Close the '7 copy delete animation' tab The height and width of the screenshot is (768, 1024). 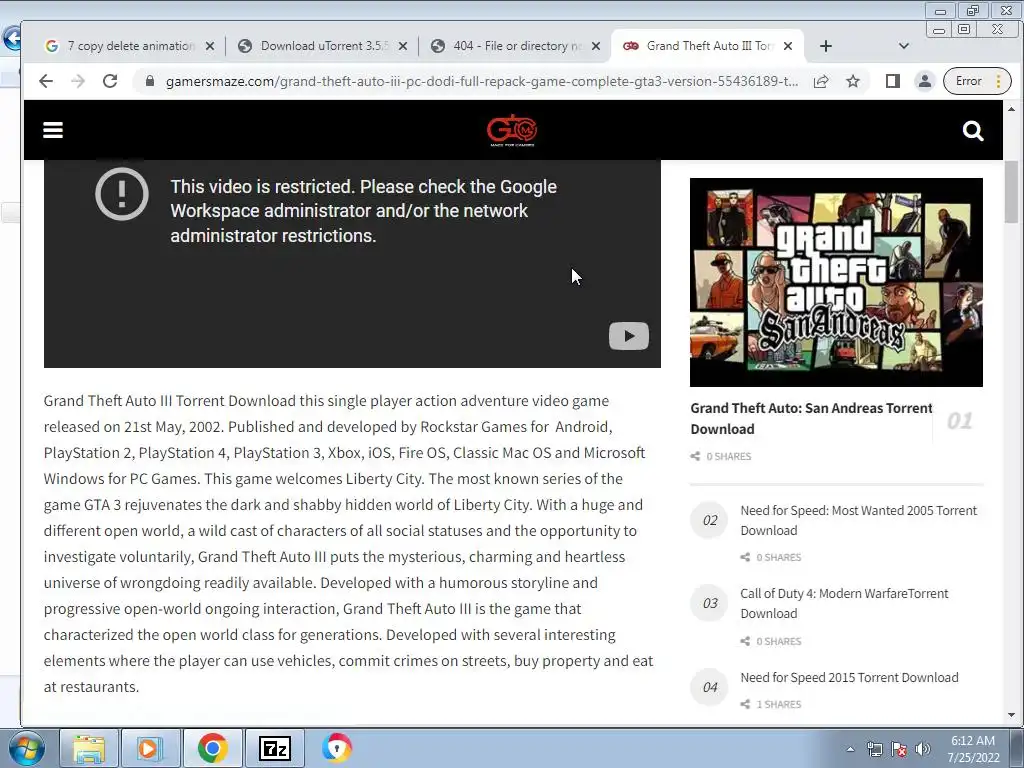(210, 46)
